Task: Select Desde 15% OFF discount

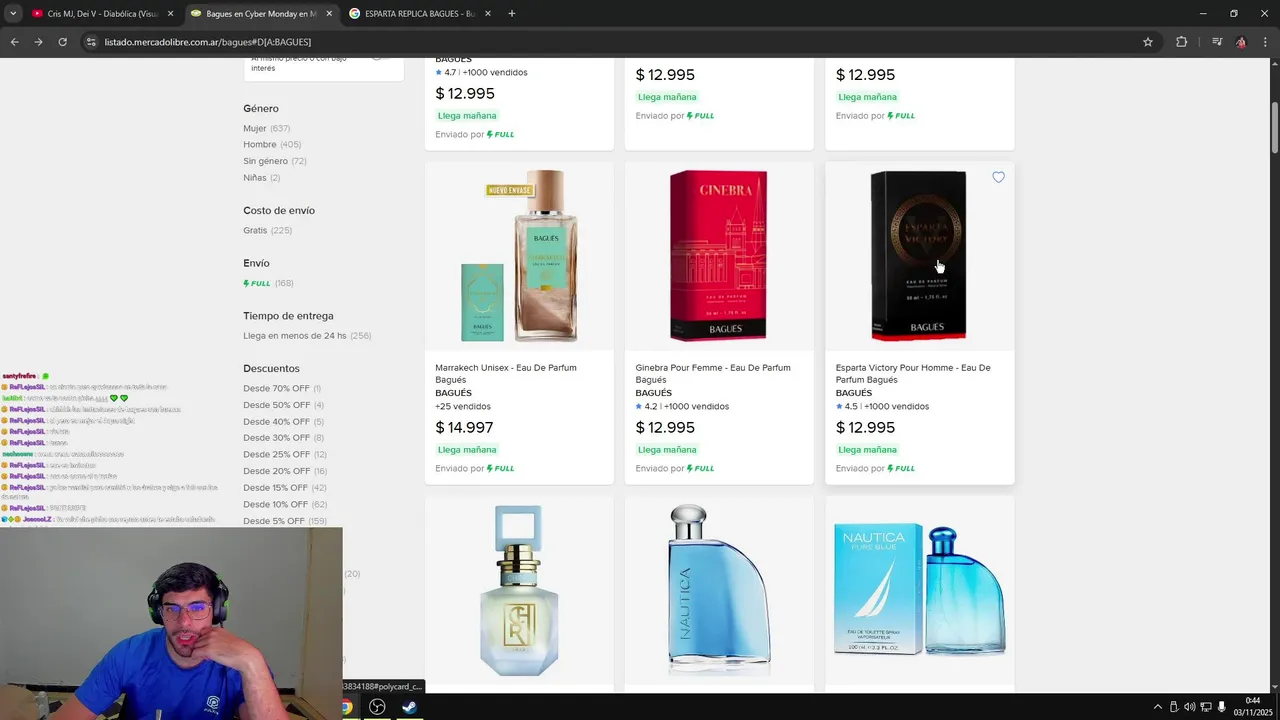Action: (x=285, y=488)
